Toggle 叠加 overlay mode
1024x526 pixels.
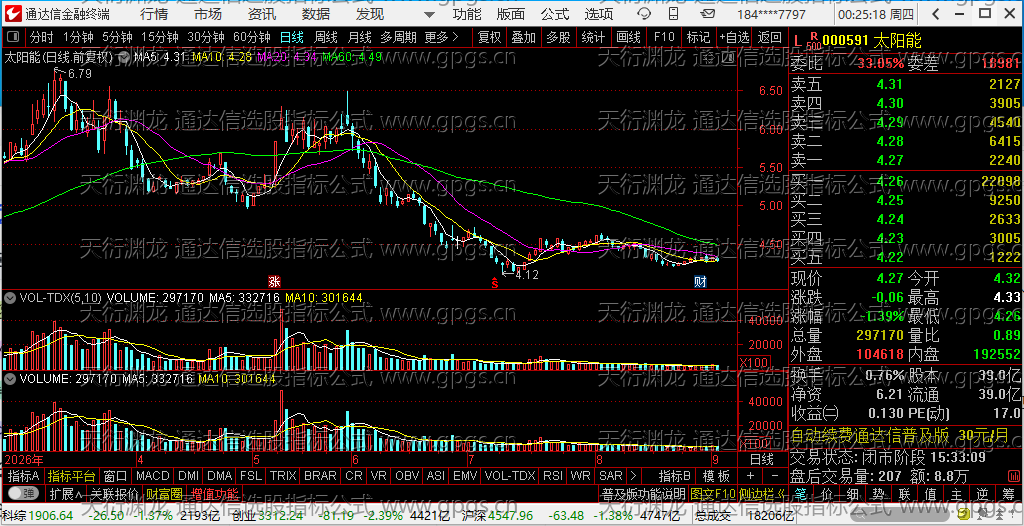[x=524, y=37]
